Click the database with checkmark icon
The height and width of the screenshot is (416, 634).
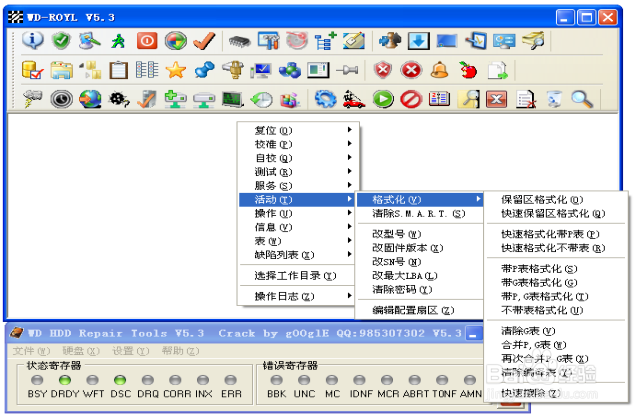[32, 70]
